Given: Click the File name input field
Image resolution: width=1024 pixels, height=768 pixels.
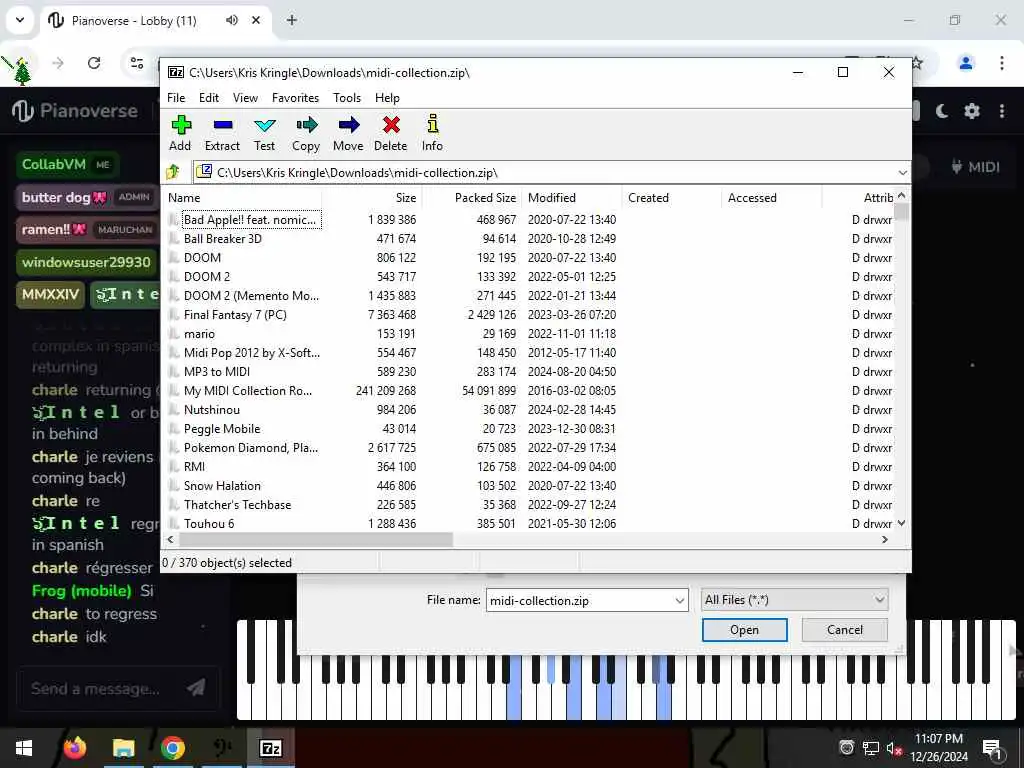Looking at the screenshot, I should [579, 600].
